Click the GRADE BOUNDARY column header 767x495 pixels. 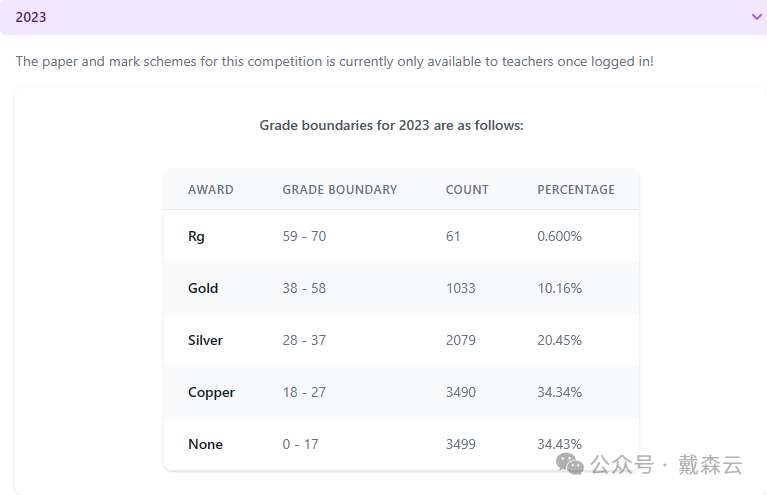340,190
